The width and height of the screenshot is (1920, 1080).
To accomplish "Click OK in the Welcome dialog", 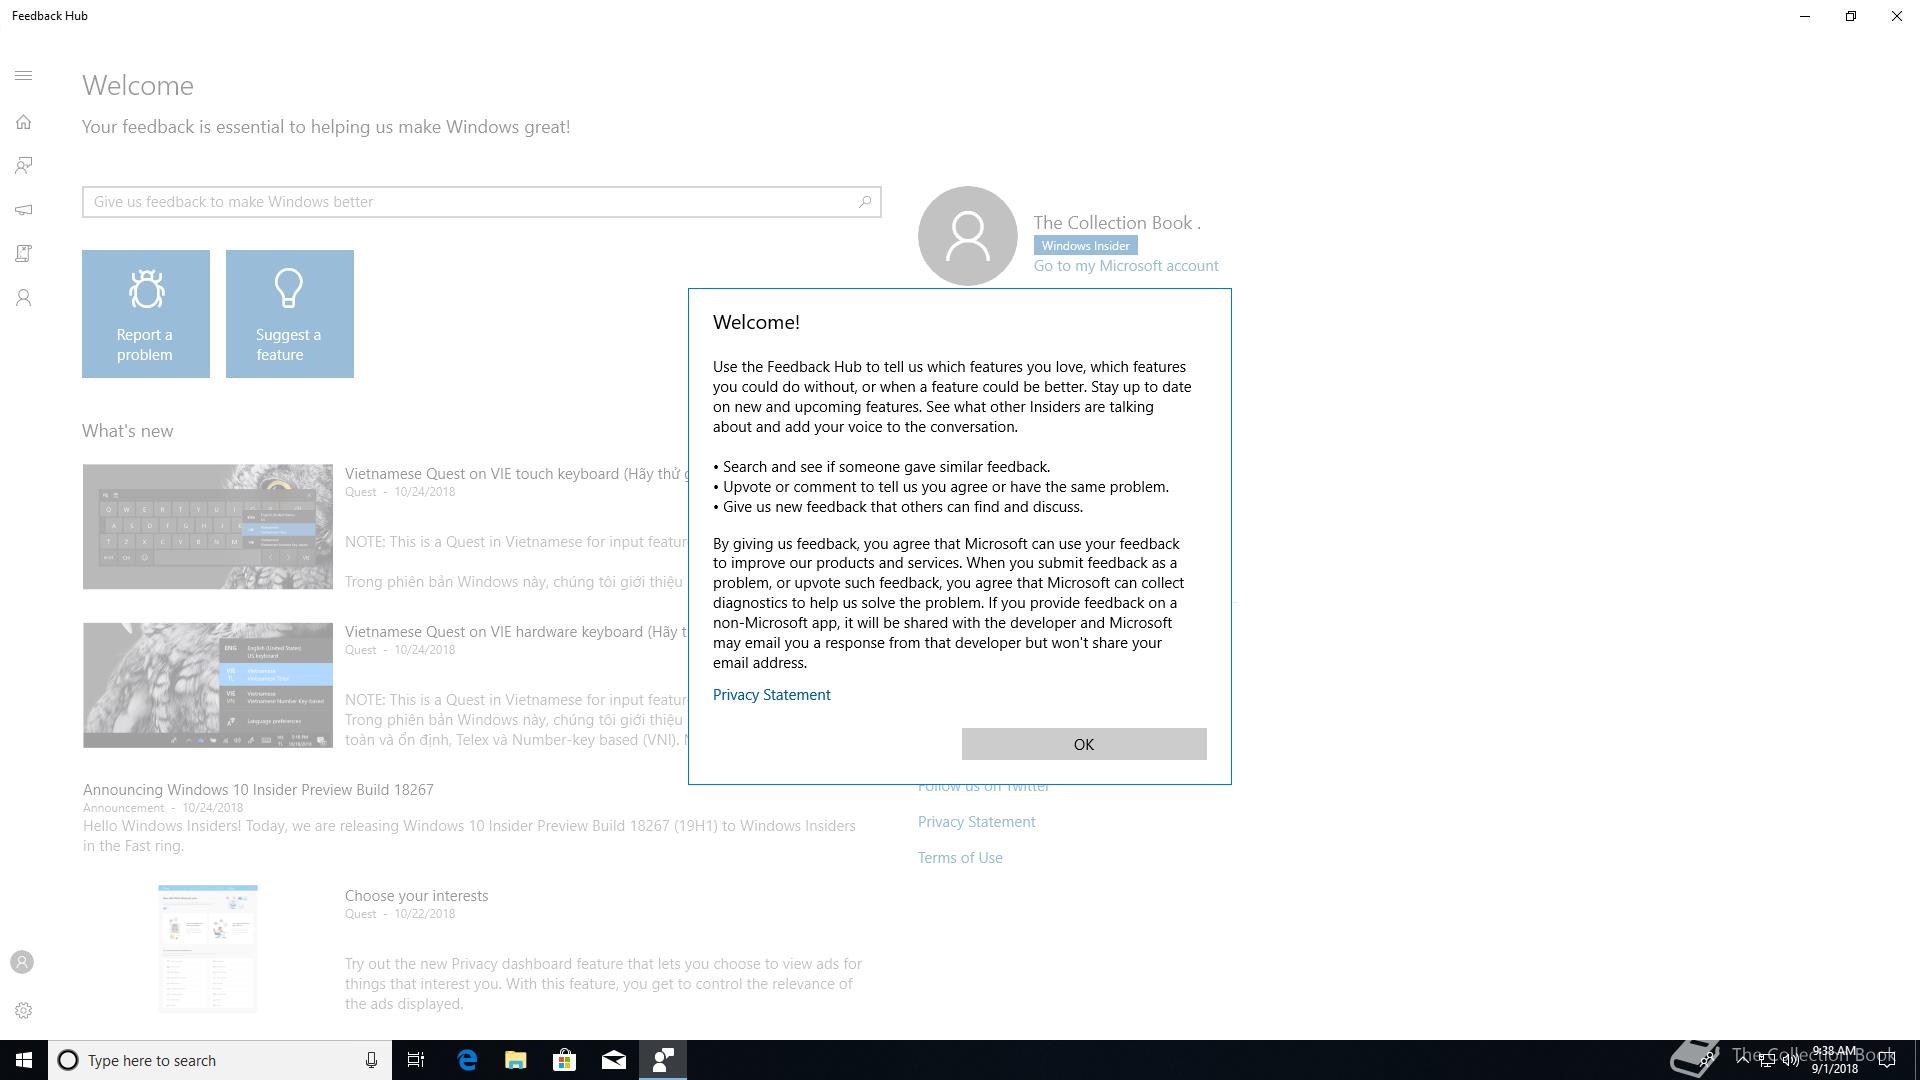I will click(1084, 744).
